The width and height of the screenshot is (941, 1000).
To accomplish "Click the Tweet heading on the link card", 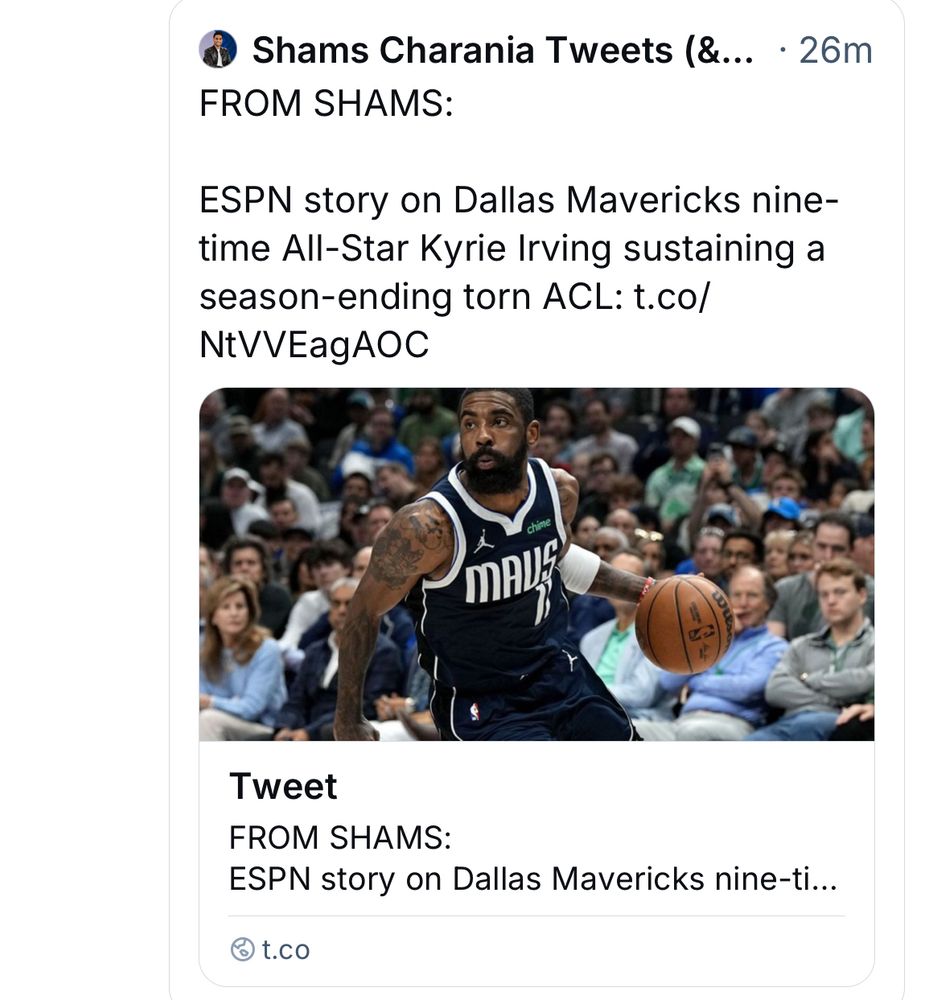I will pos(283,786).
